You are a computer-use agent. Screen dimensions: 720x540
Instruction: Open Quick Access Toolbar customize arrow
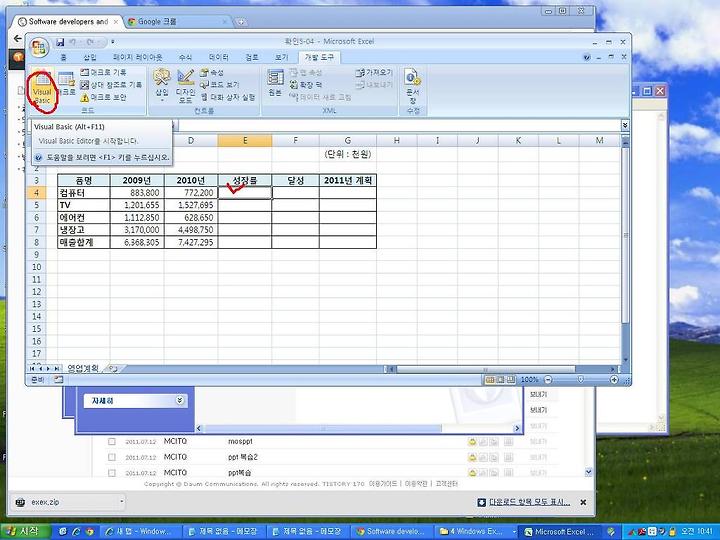click(112, 42)
